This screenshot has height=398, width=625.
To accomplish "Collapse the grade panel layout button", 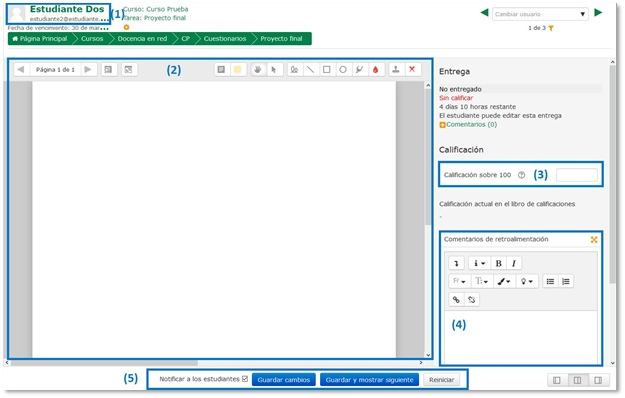I will pos(598,380).
